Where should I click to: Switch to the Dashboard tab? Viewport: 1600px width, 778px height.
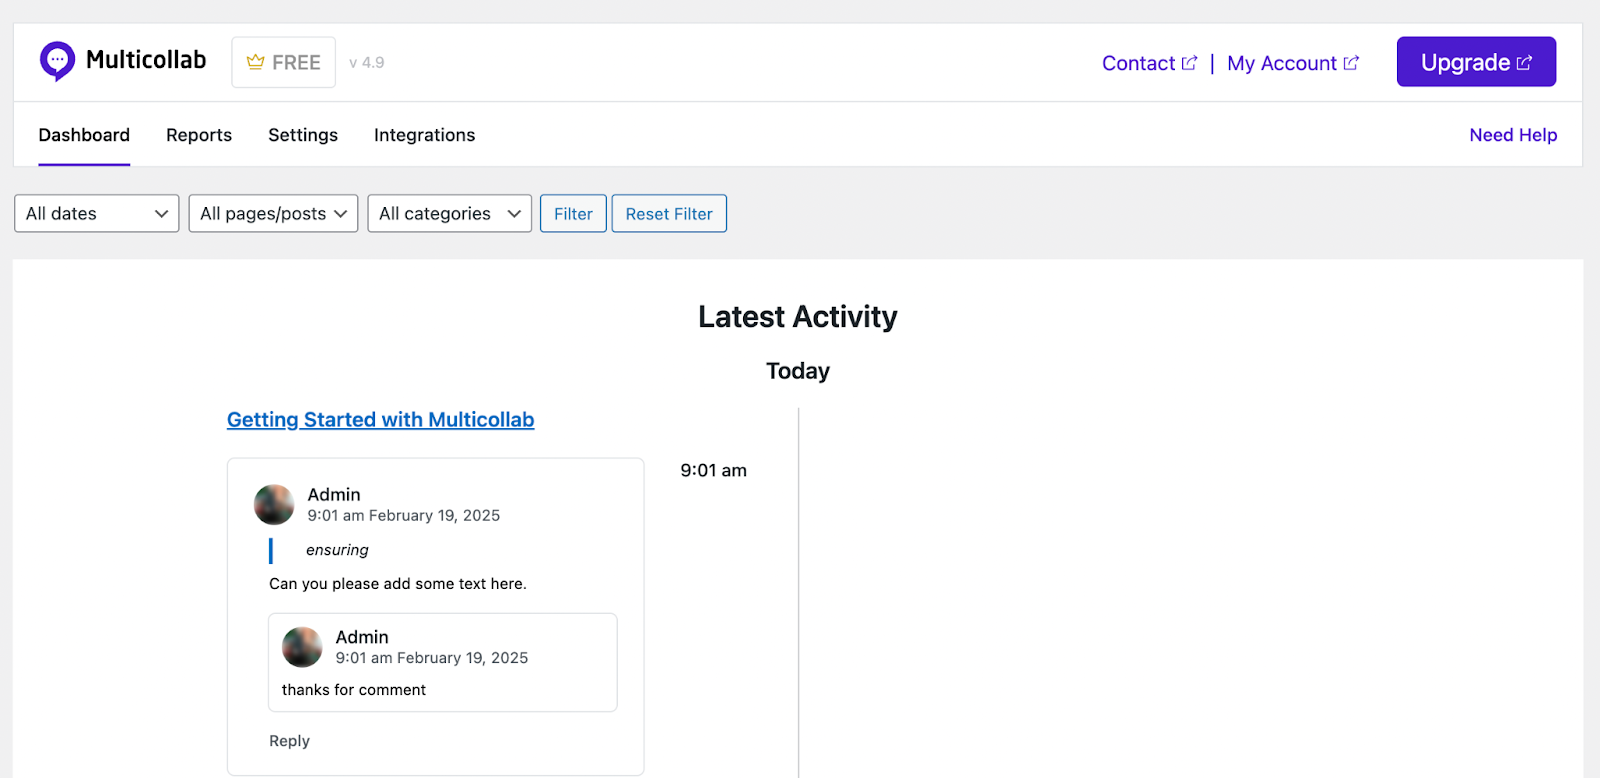[84, 135]
